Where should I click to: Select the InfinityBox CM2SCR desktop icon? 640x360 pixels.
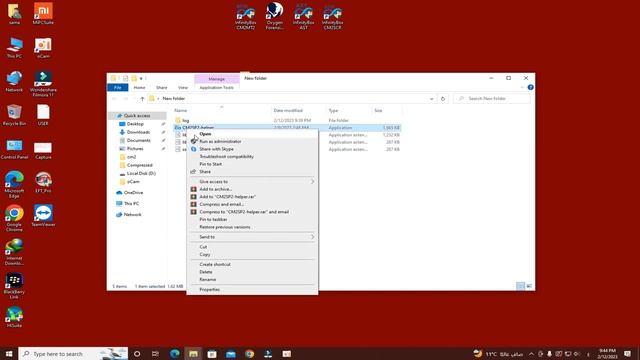332,16
